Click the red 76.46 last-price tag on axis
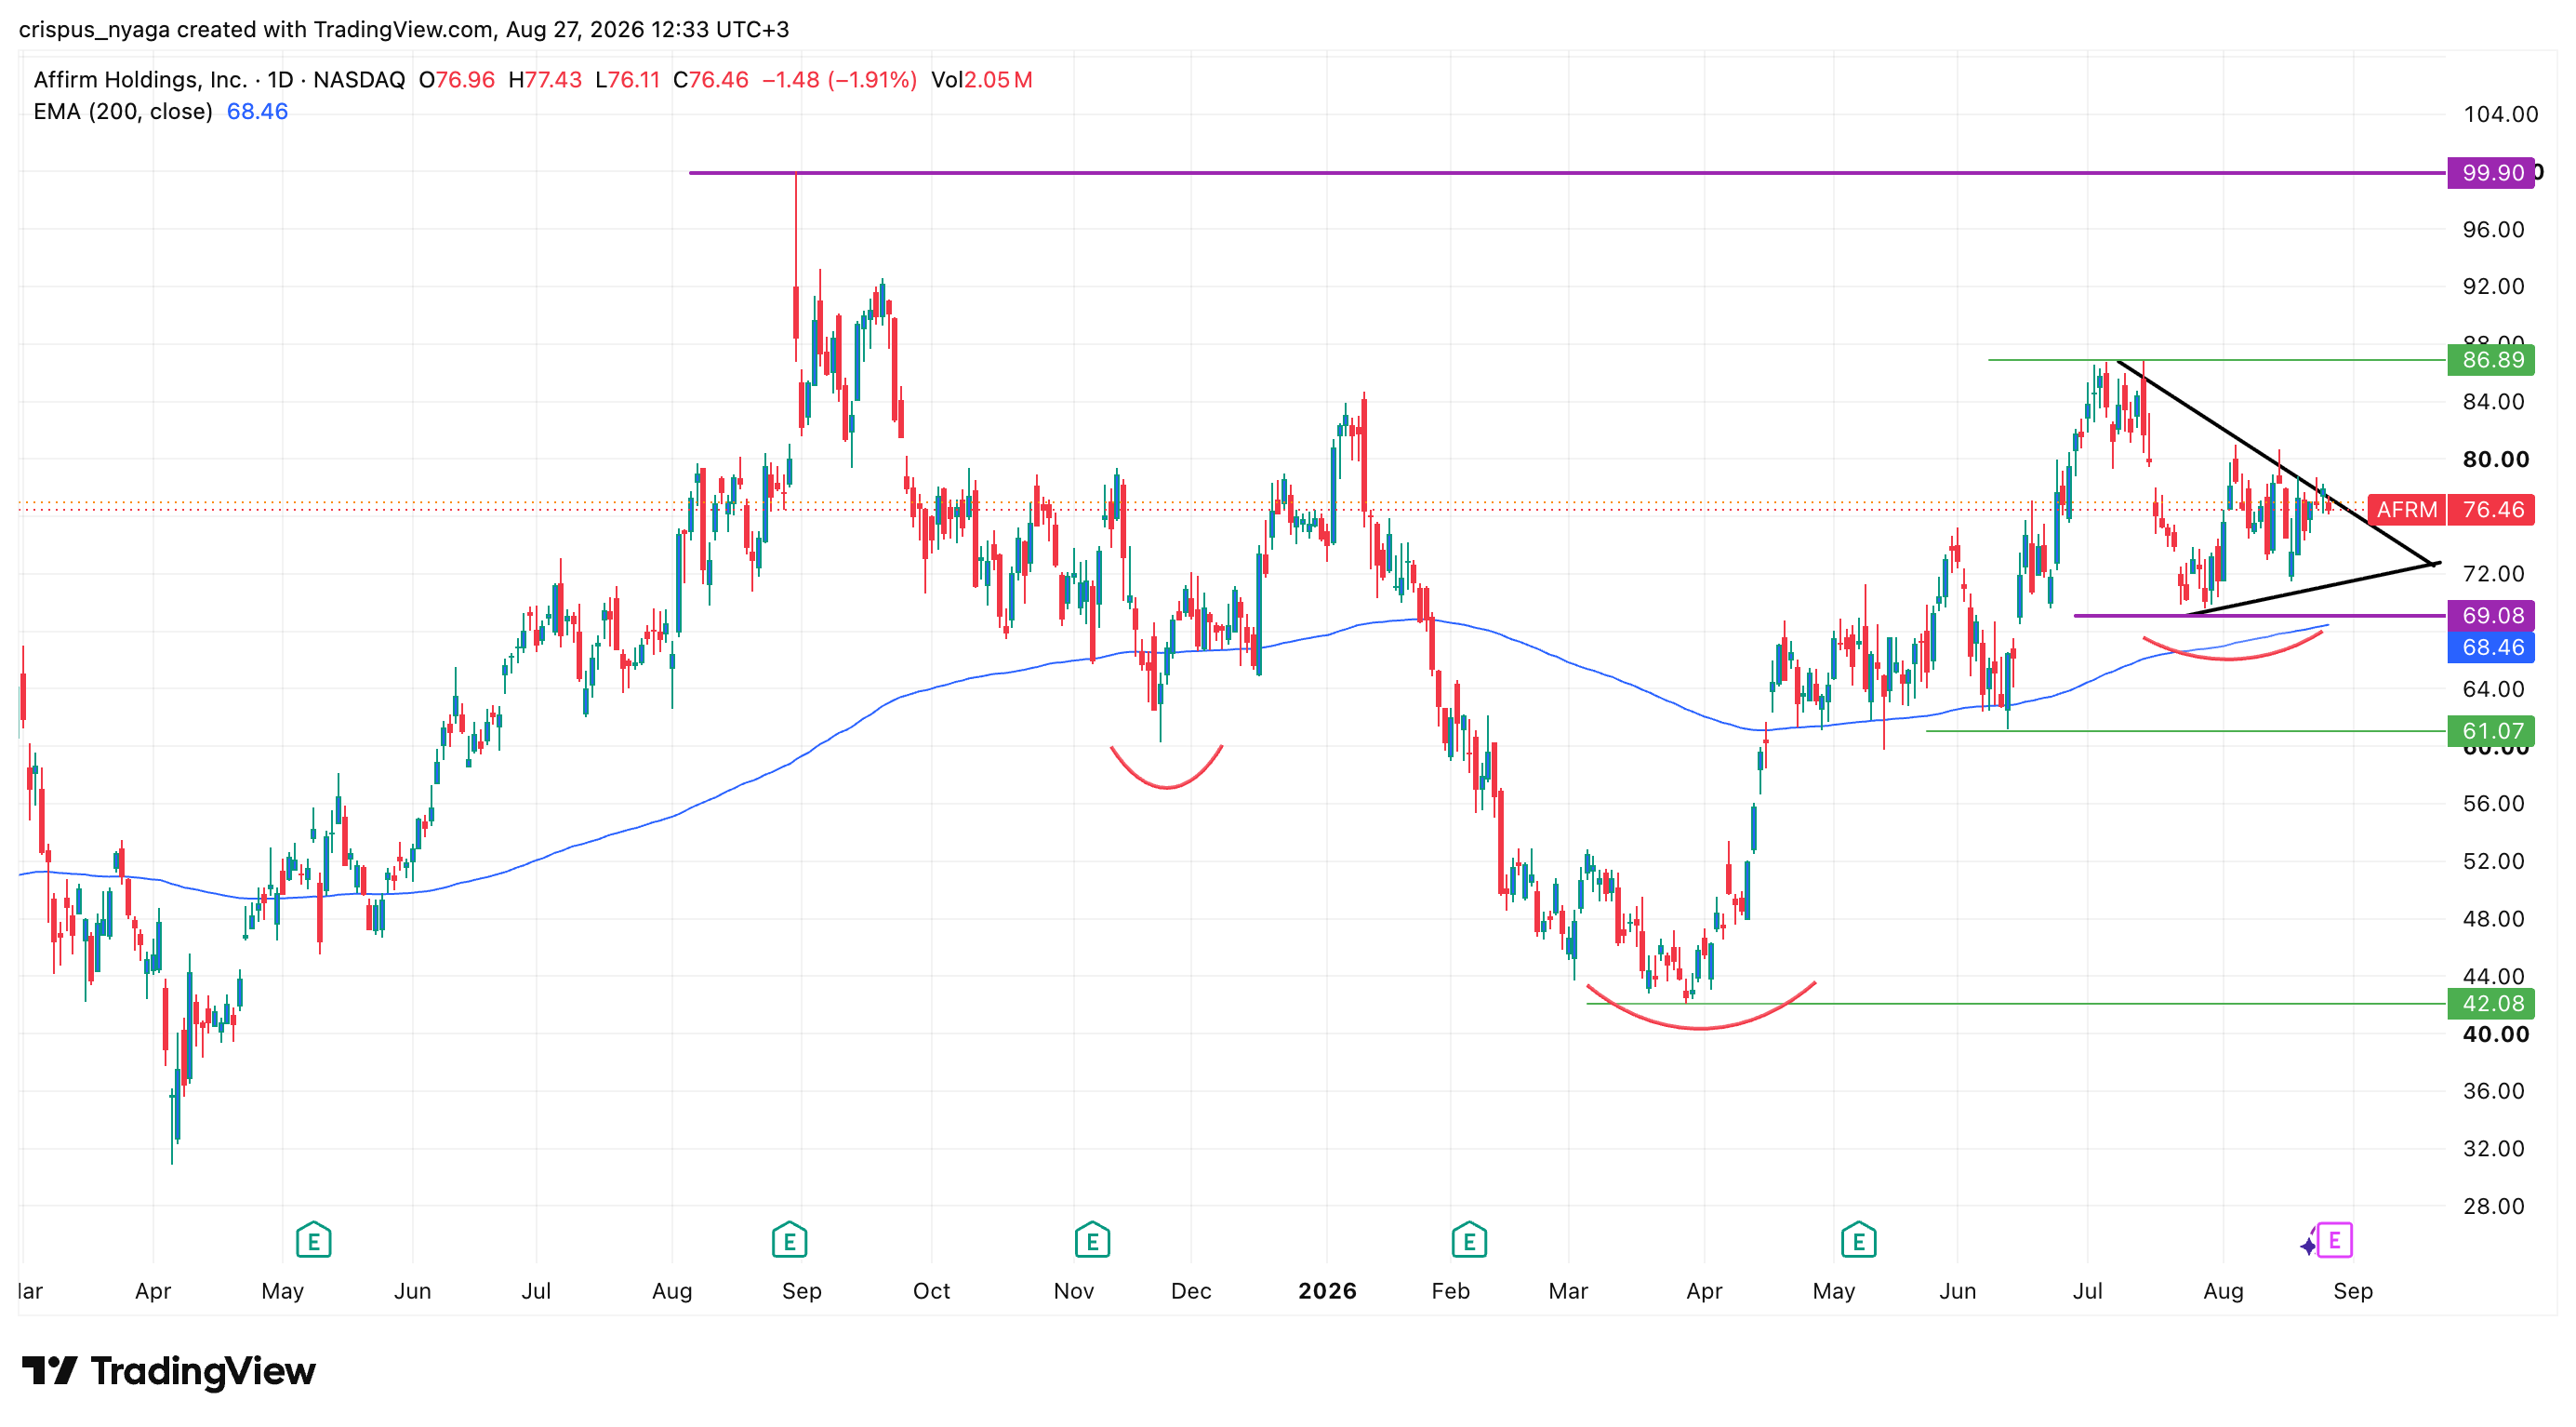The image size is (2576, 1427). (x=2491, y=510)
